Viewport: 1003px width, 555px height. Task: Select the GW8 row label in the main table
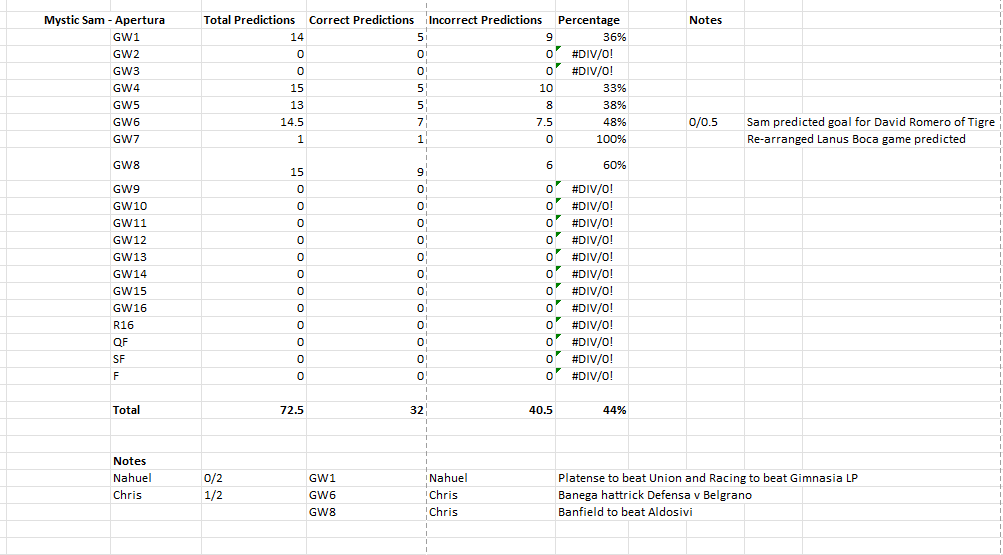(x=126, y=165)
